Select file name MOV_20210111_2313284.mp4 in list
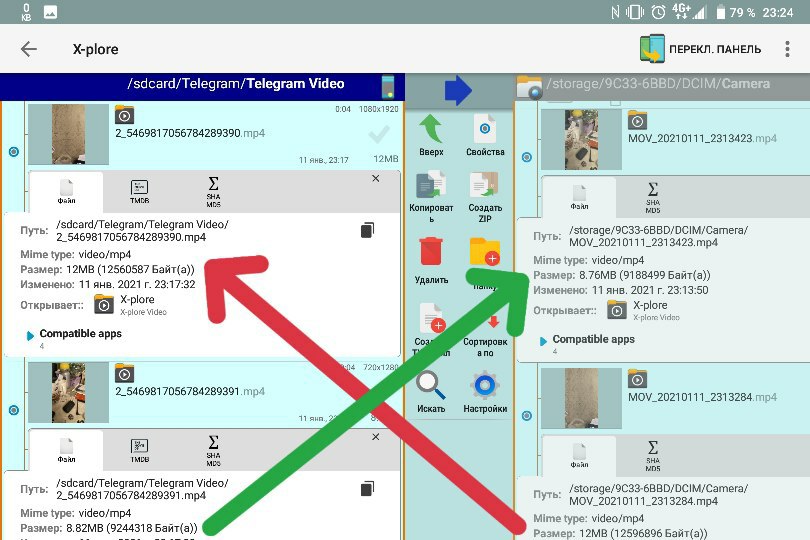The width and height of the screenshot is (810, 540). (702, 397)
